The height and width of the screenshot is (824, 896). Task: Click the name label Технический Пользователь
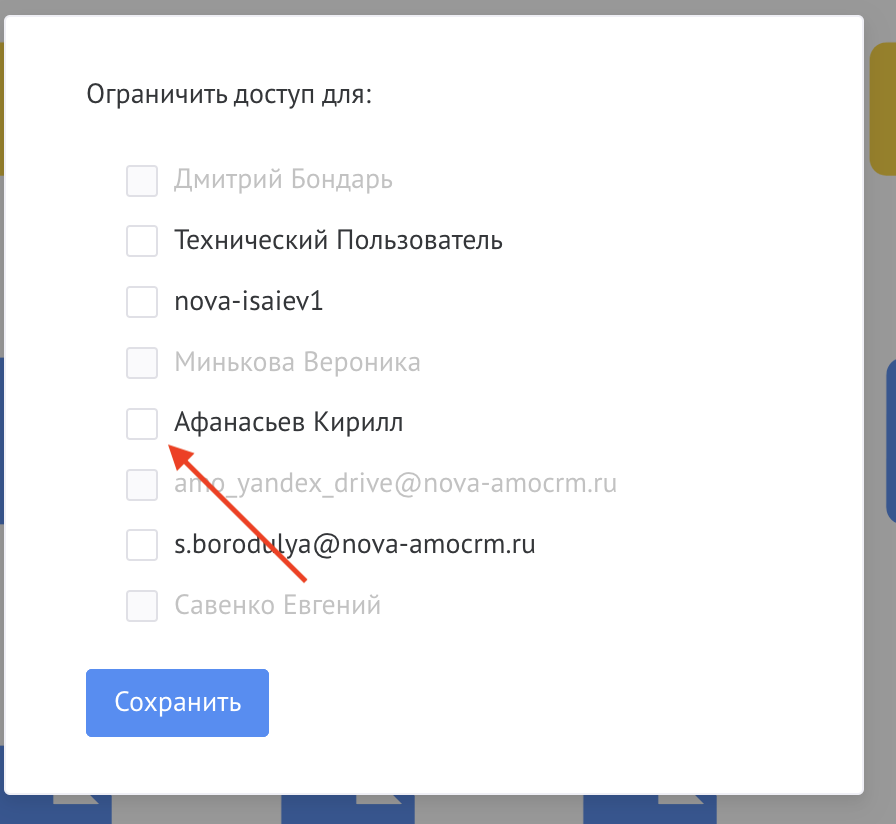(338, 241)
